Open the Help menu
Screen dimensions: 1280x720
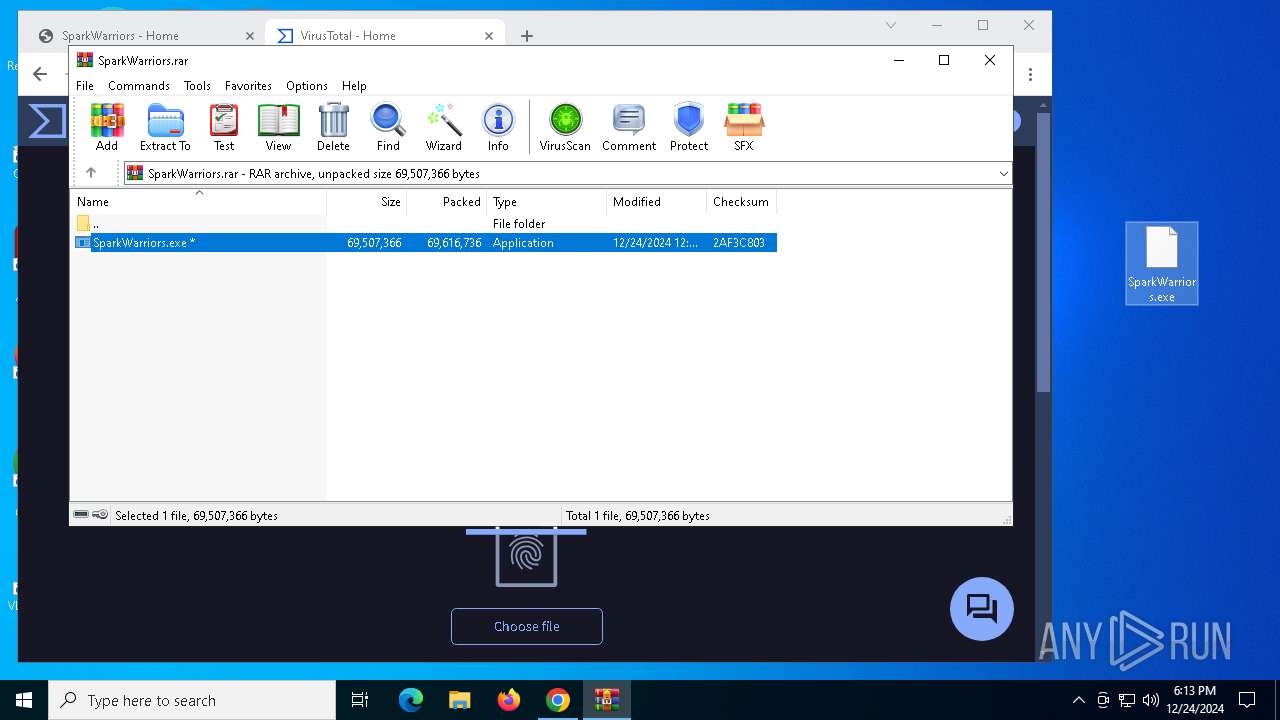coord(354,86)
